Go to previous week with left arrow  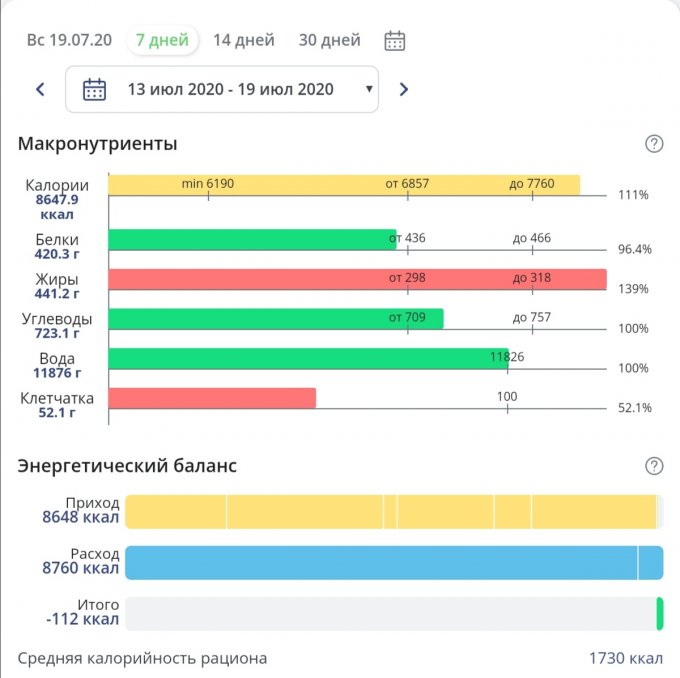point(40,89)
